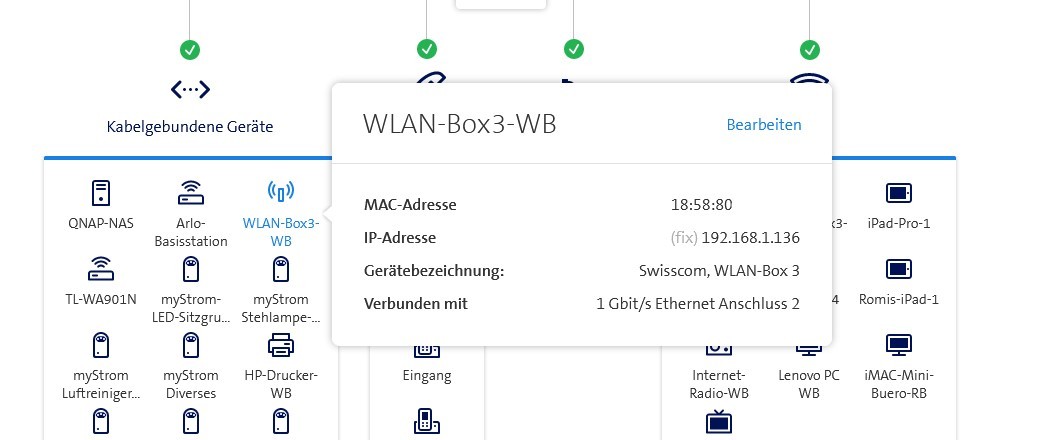Click the Bearbeiten link in the popup
The height and width of the screenshot is (440, 1055).
763,125
